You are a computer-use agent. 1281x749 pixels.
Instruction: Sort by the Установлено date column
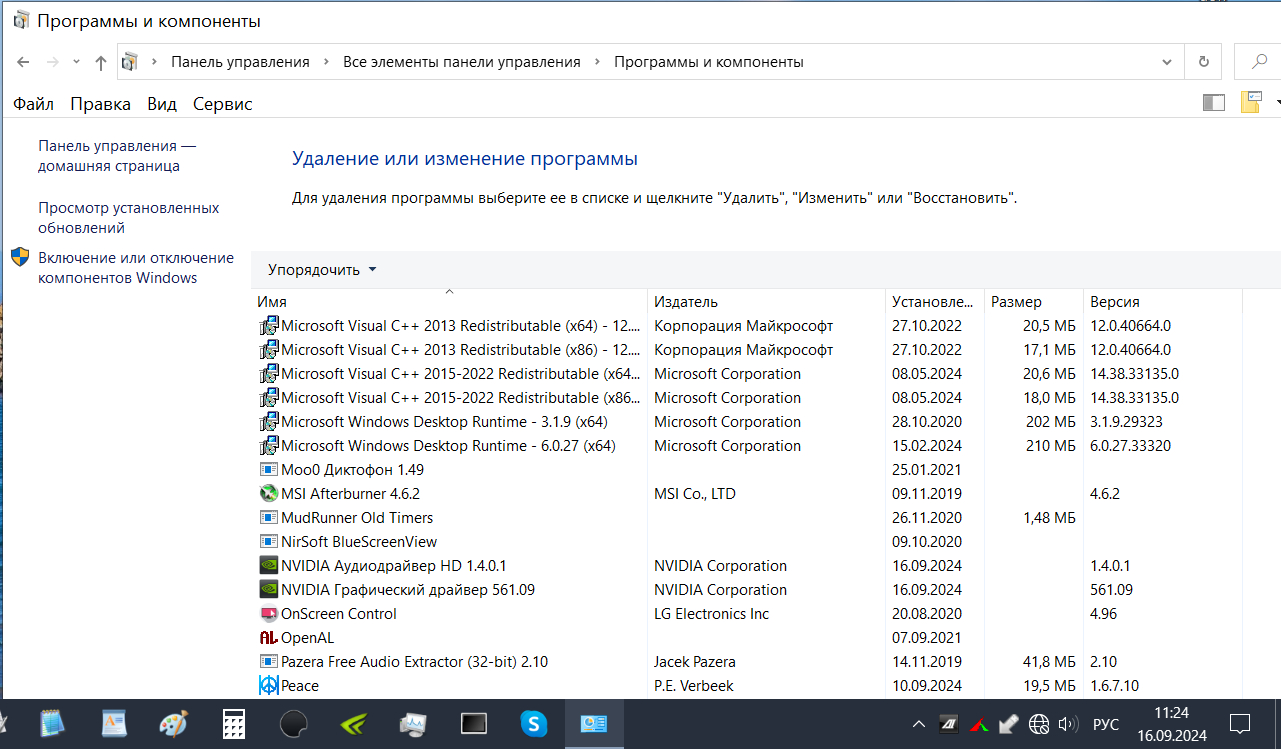(936, 302)
